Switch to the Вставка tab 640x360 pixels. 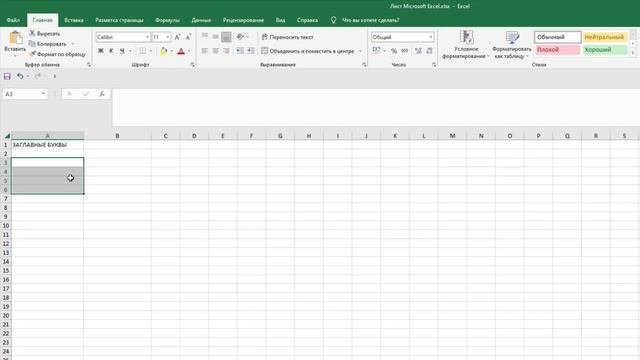[x=74, y=20]
